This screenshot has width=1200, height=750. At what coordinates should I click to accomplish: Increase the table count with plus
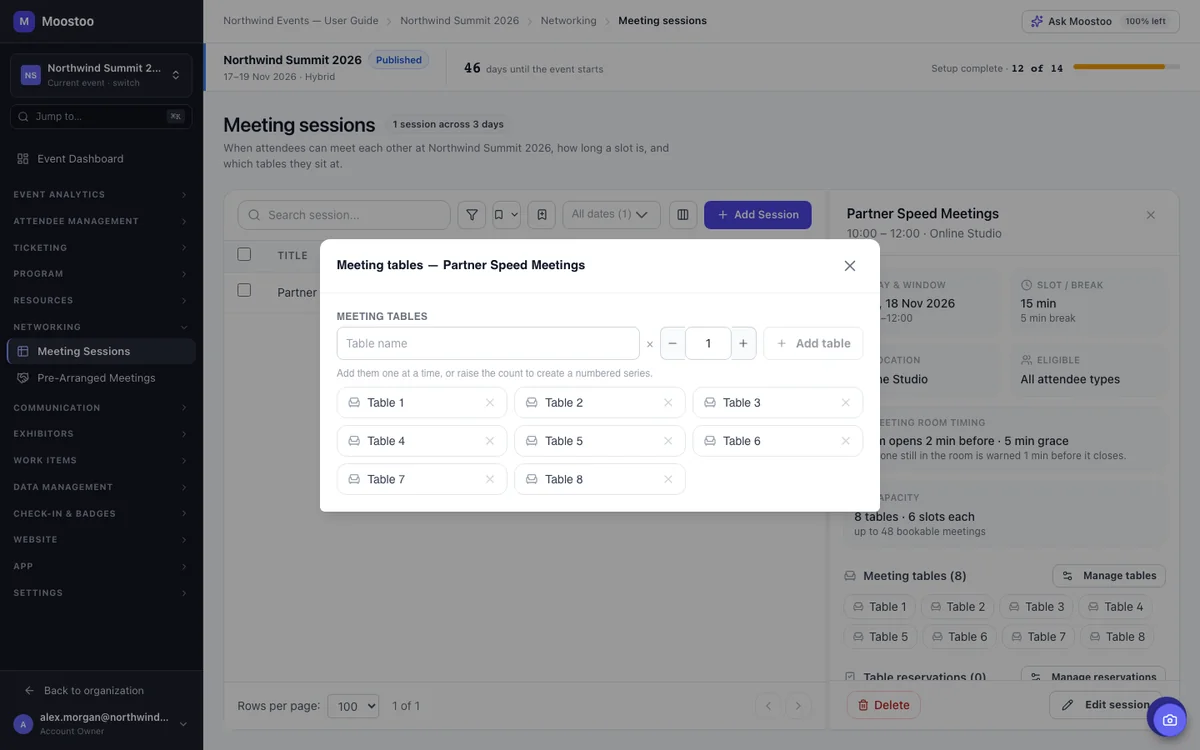point(743,343)
